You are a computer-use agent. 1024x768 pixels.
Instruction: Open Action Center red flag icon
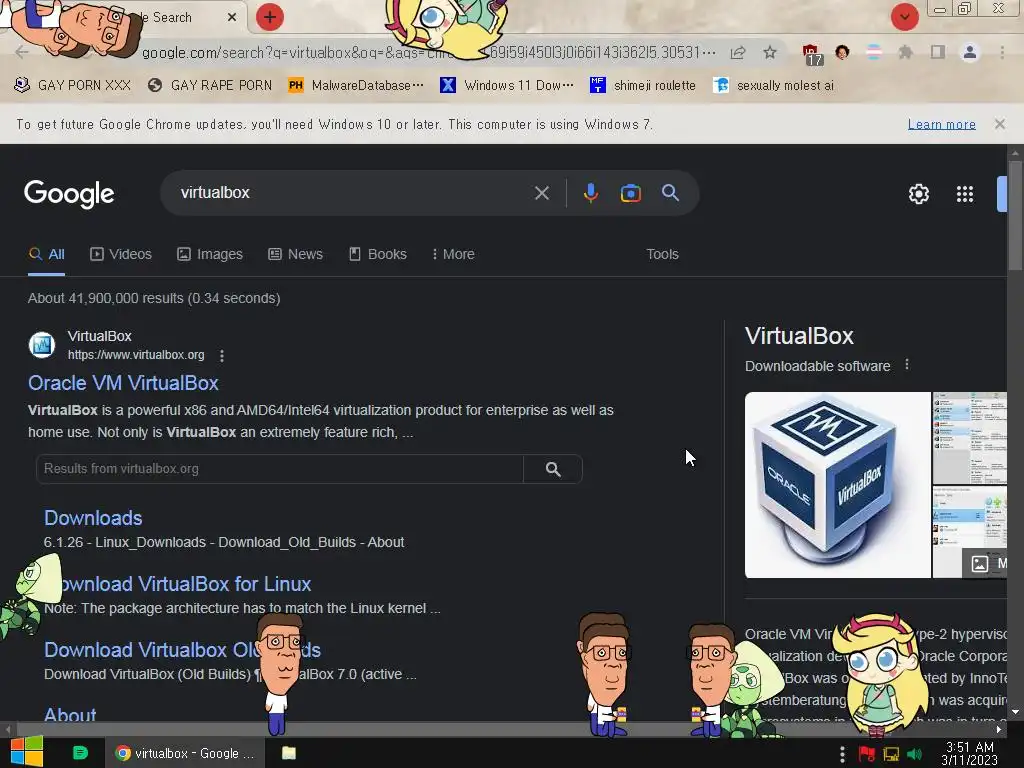(866, 754)
